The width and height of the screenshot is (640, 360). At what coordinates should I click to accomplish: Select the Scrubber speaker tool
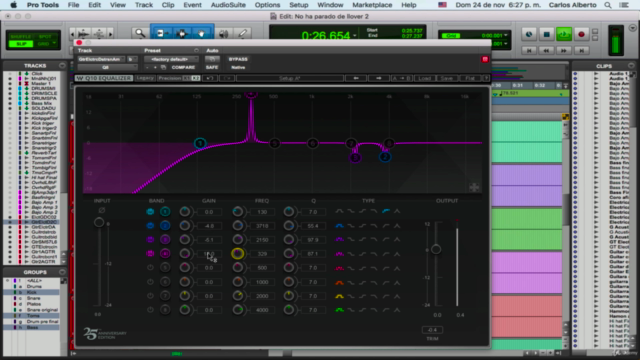click(223, 33)
